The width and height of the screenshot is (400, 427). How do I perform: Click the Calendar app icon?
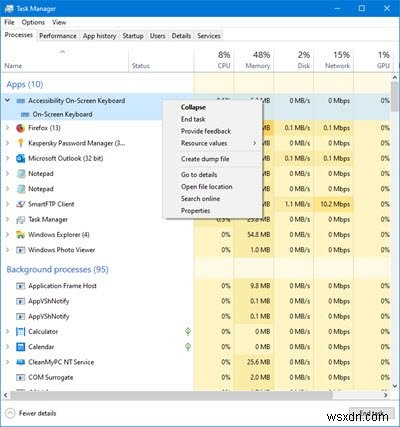coord(21,347)
